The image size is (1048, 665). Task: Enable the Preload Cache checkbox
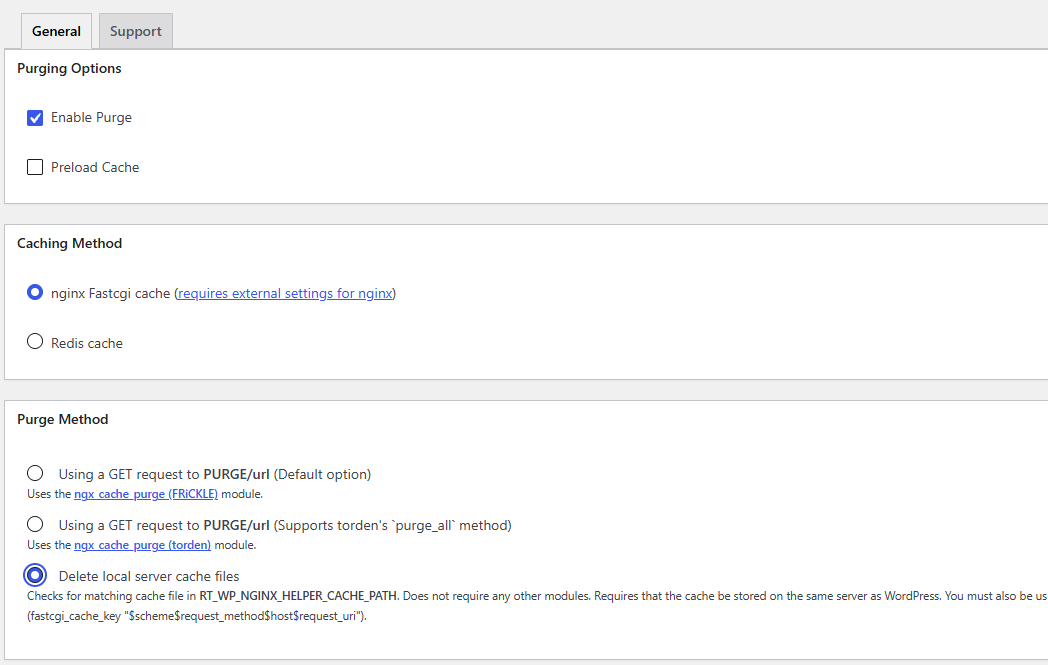(35, 167)
